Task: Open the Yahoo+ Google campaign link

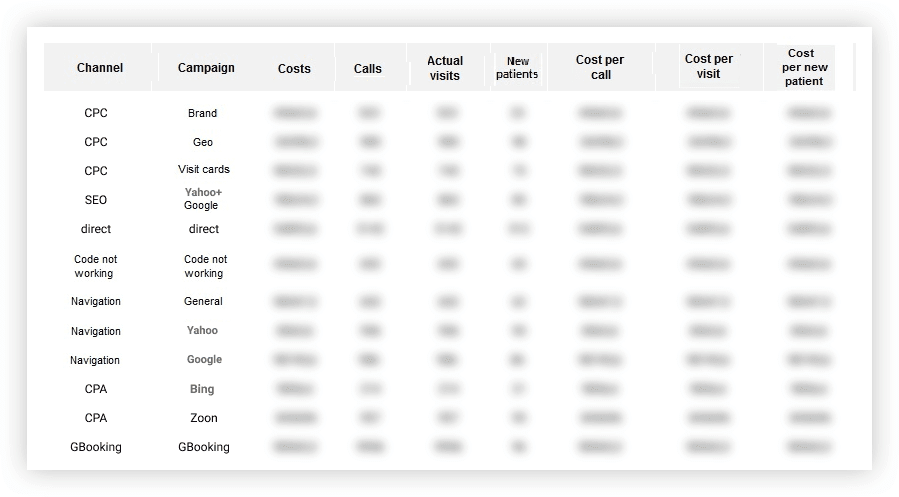Action: (202, 198)
